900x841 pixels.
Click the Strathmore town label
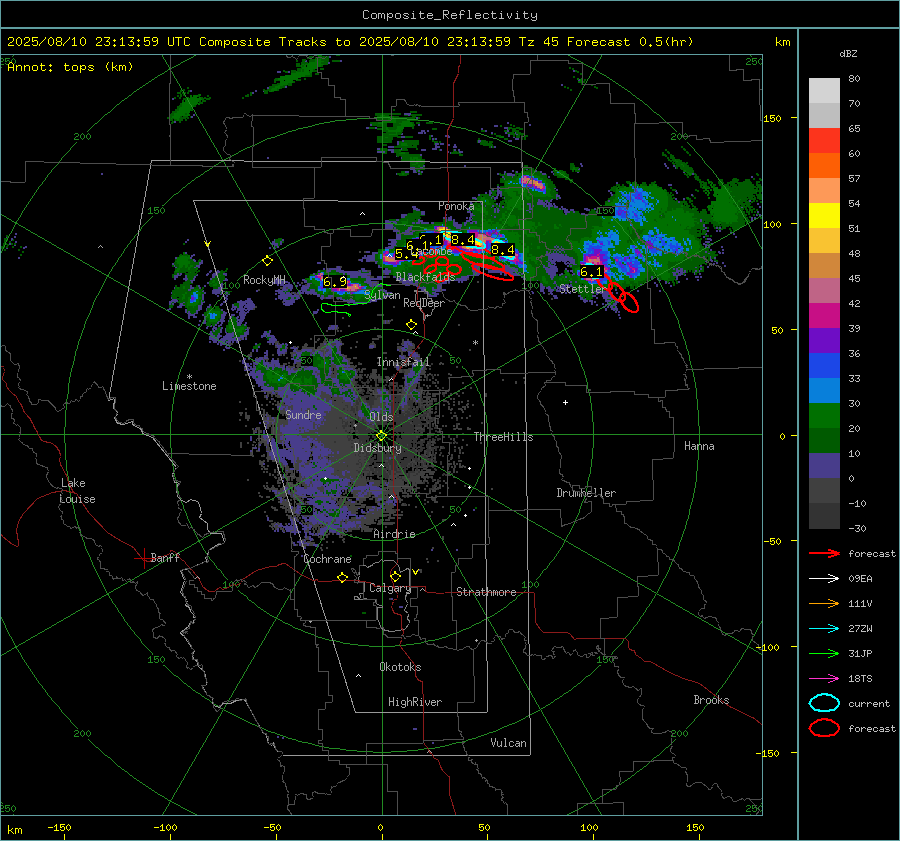click(486, 592)
